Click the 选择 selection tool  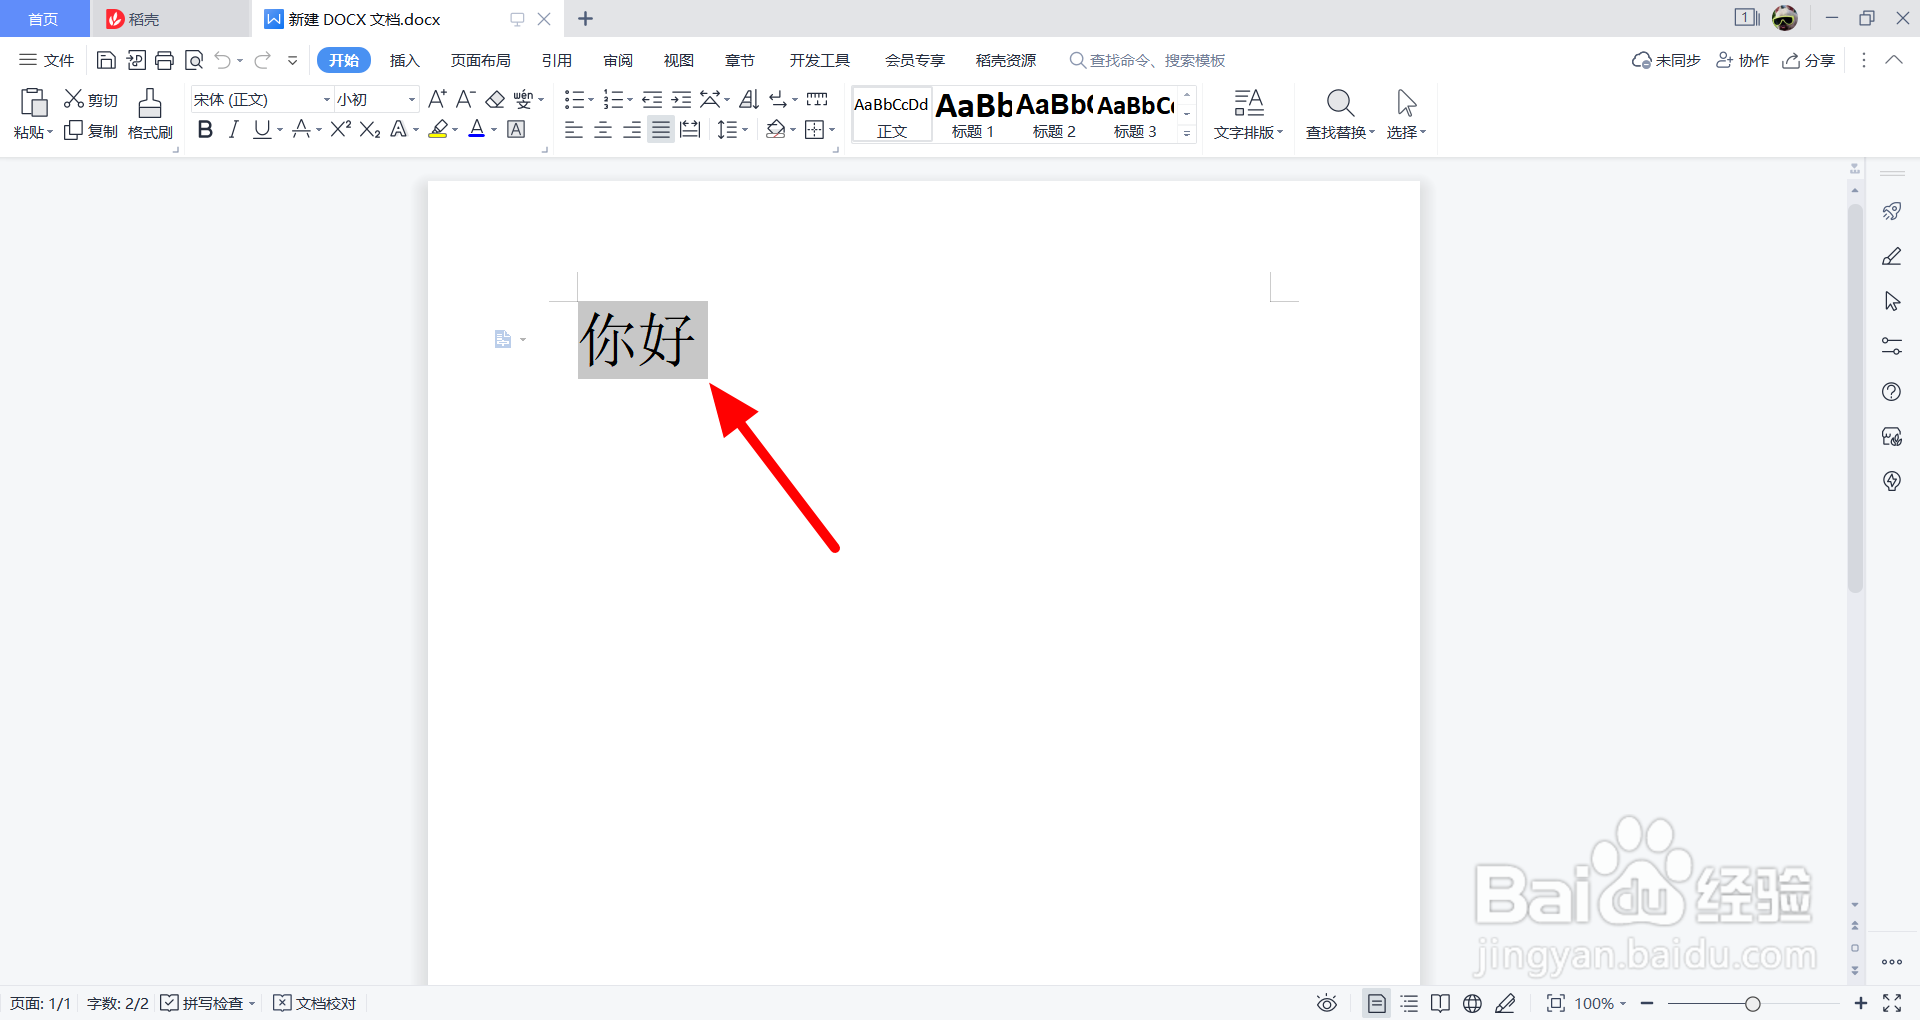[x=1406, y=114]
